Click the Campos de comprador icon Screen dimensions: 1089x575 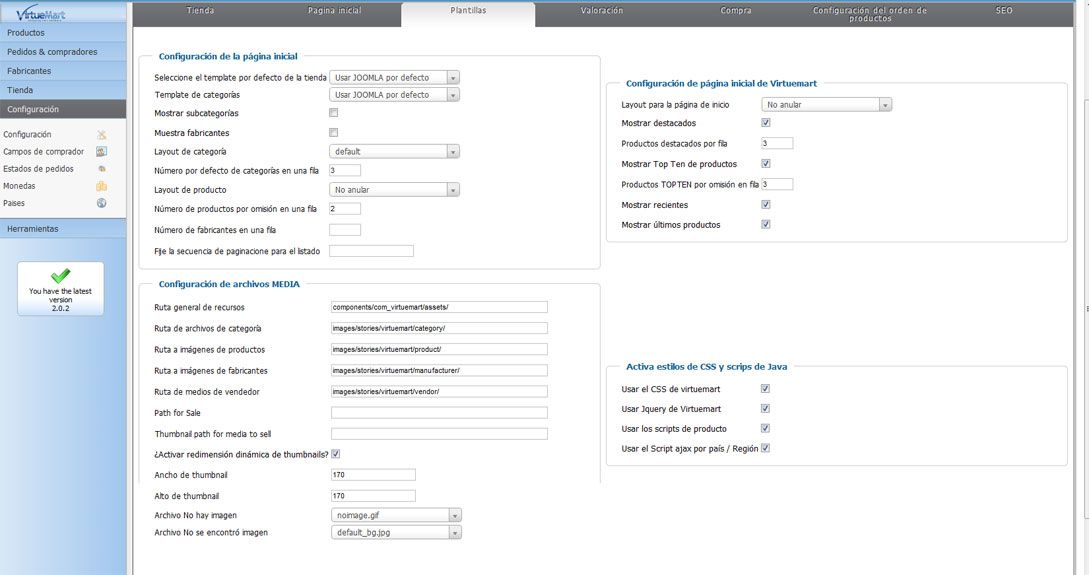(101, 151)
